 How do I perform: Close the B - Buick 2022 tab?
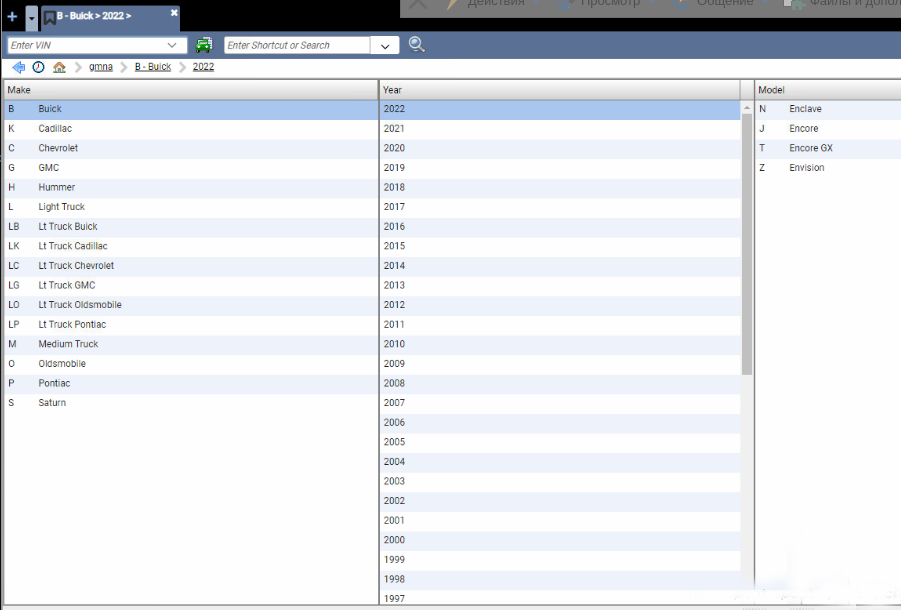pos(174,13)
